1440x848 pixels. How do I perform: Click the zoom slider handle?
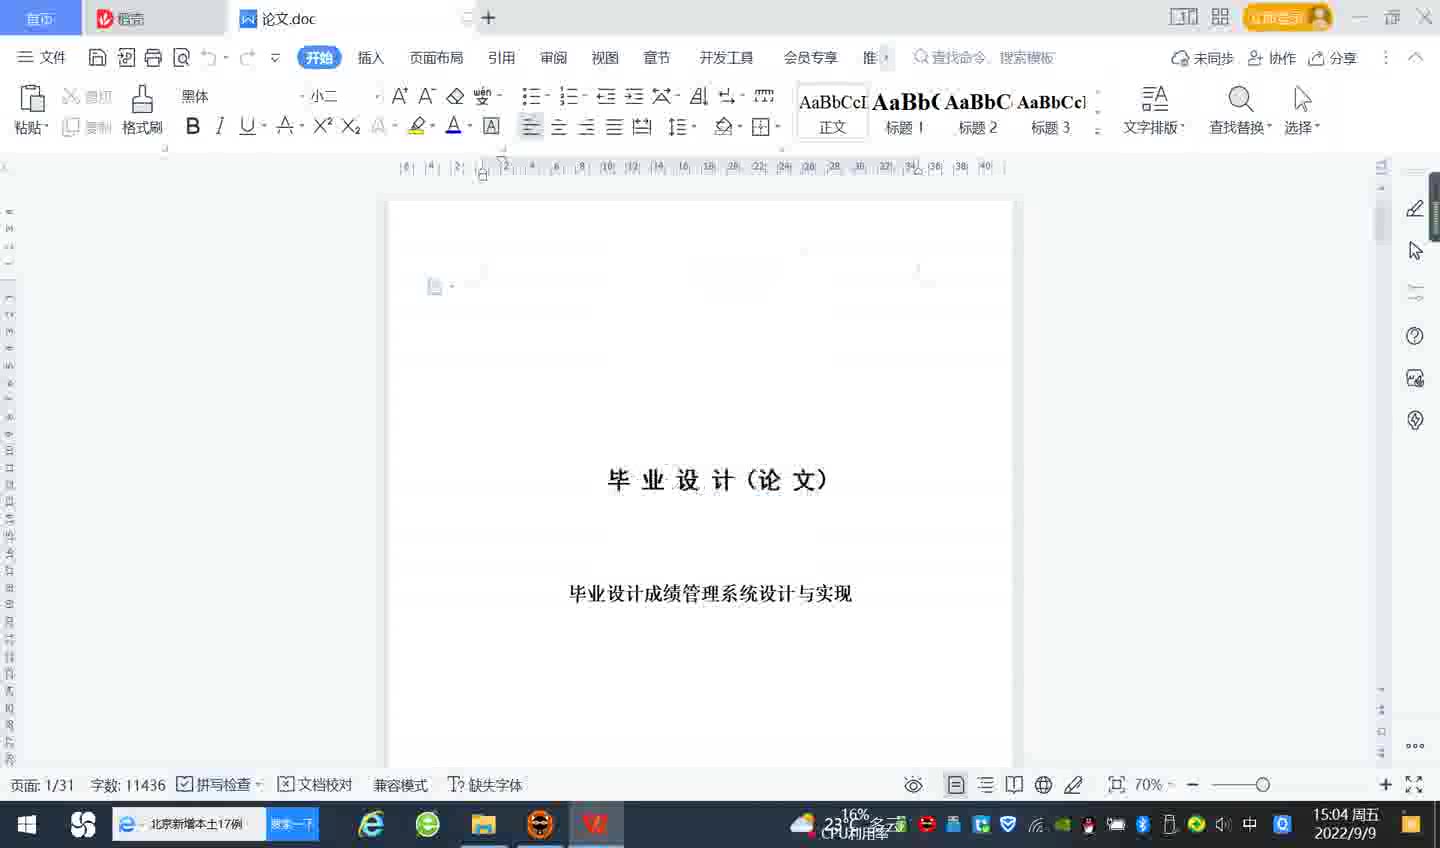[x=1263, y=785]
